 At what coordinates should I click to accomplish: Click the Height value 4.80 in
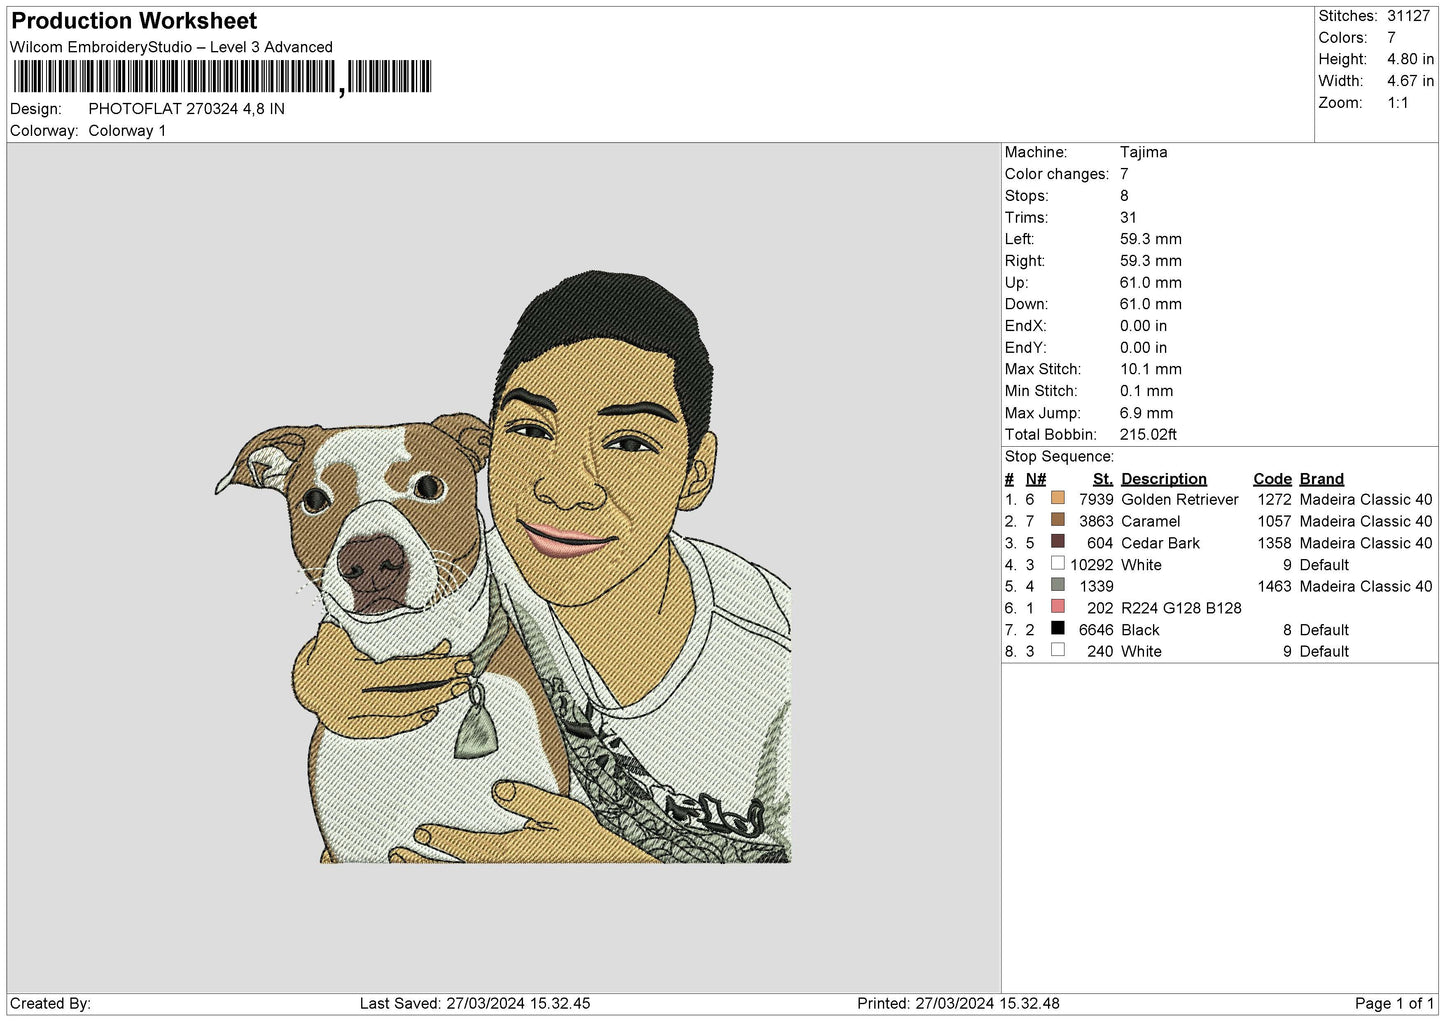click(x=1410, y=59)
